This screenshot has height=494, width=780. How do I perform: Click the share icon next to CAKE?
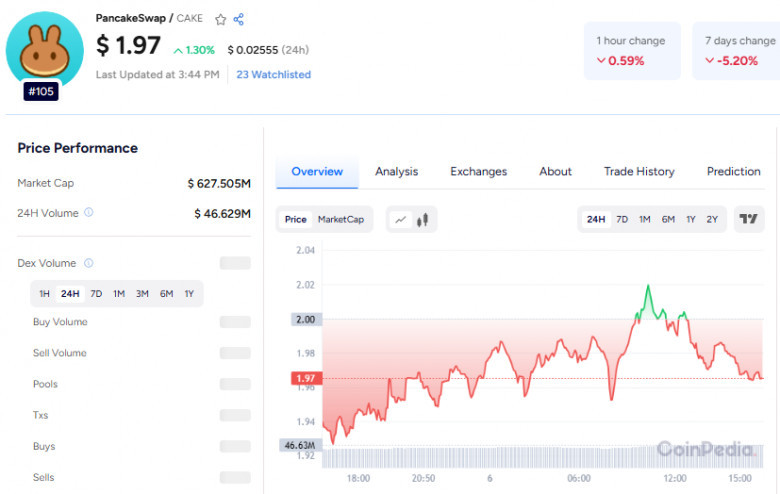239,19
